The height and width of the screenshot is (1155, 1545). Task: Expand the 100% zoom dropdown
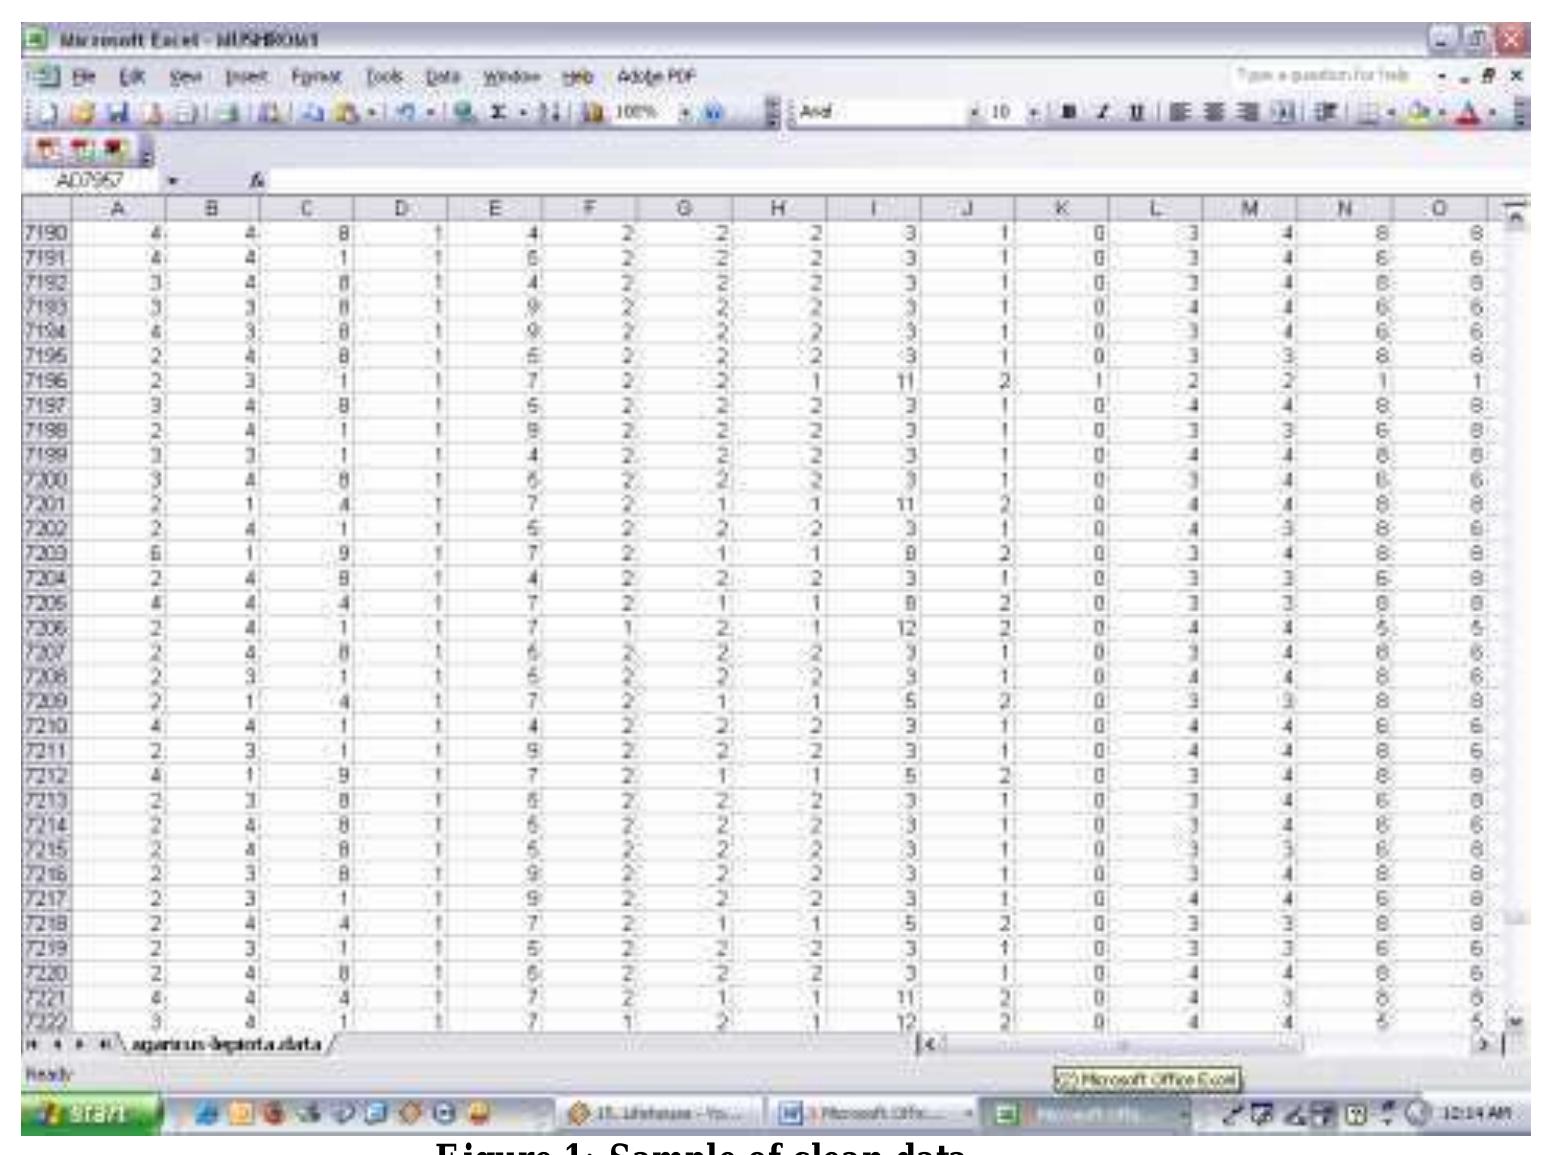click(684, 111)
